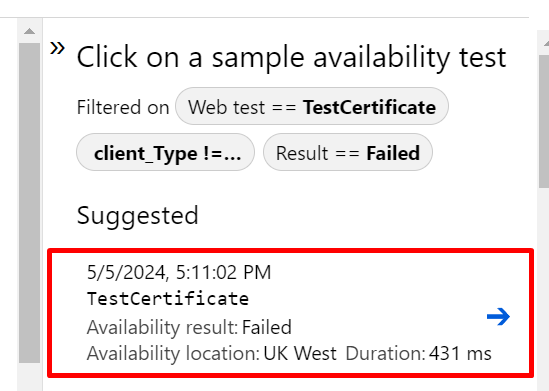Click the TestCertificate name in sample card

pos(168,299)
